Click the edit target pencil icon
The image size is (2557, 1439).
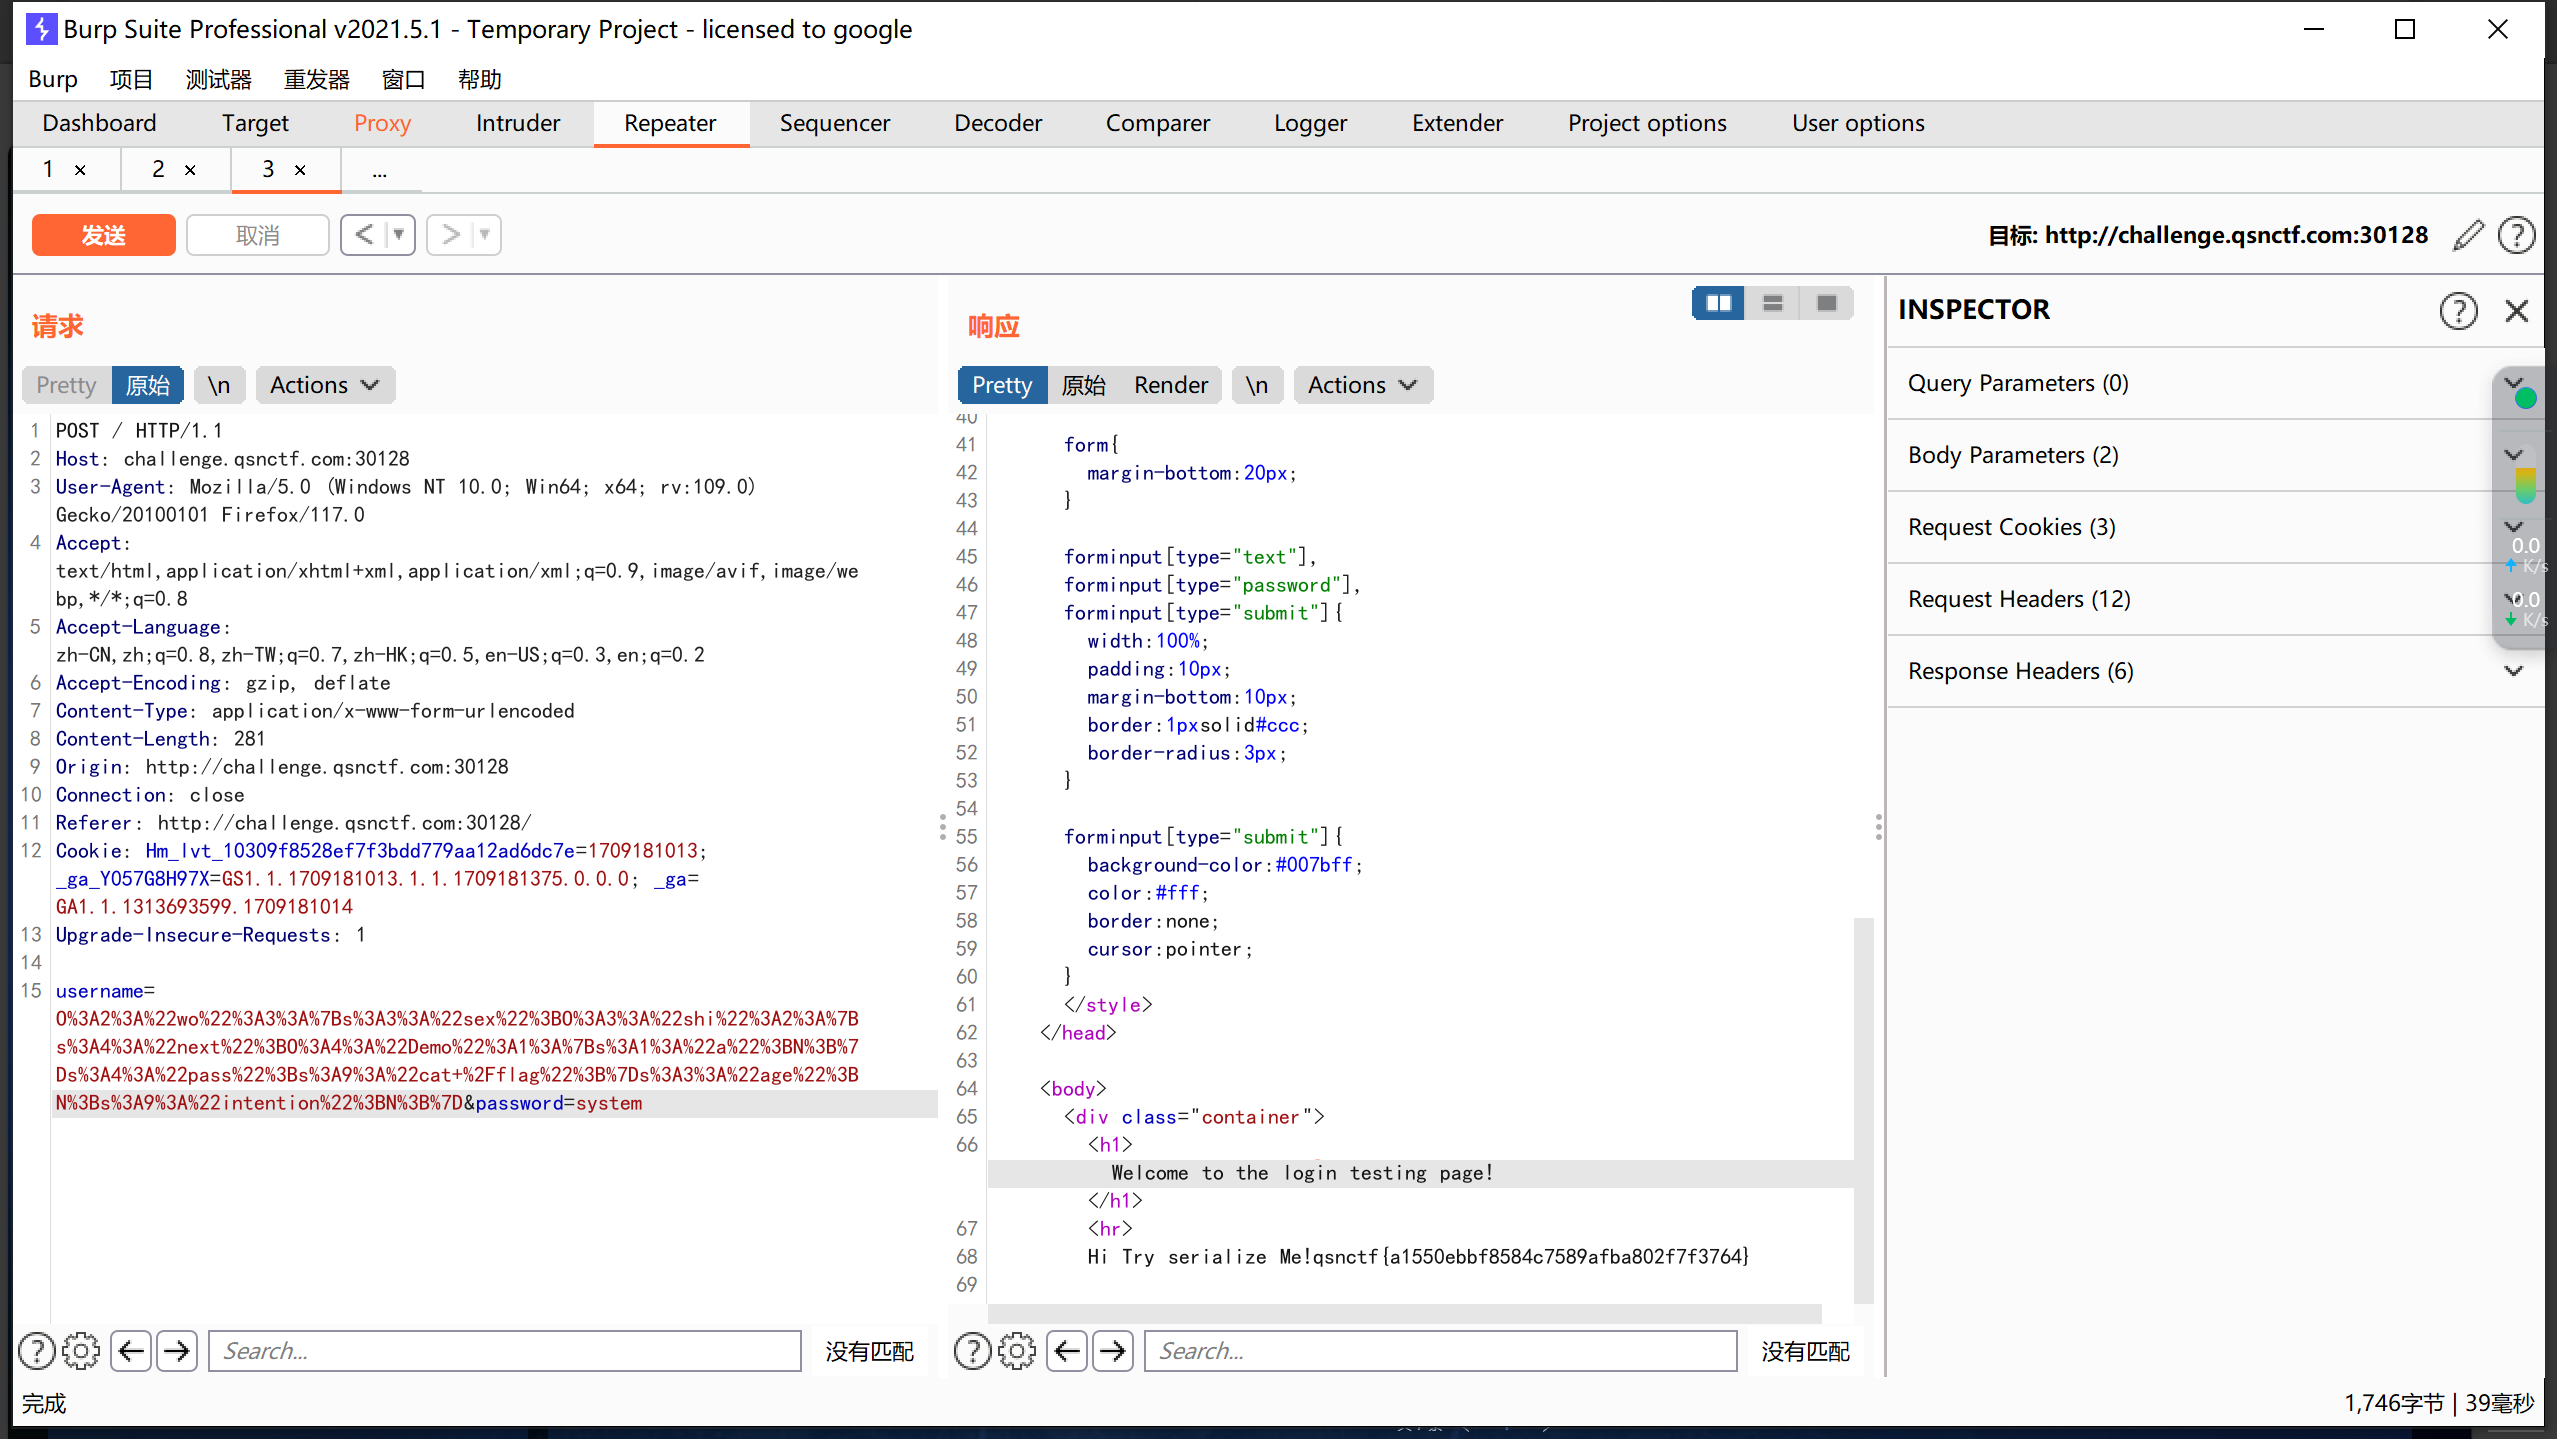pyautogui.click(x=2469, y=235)
